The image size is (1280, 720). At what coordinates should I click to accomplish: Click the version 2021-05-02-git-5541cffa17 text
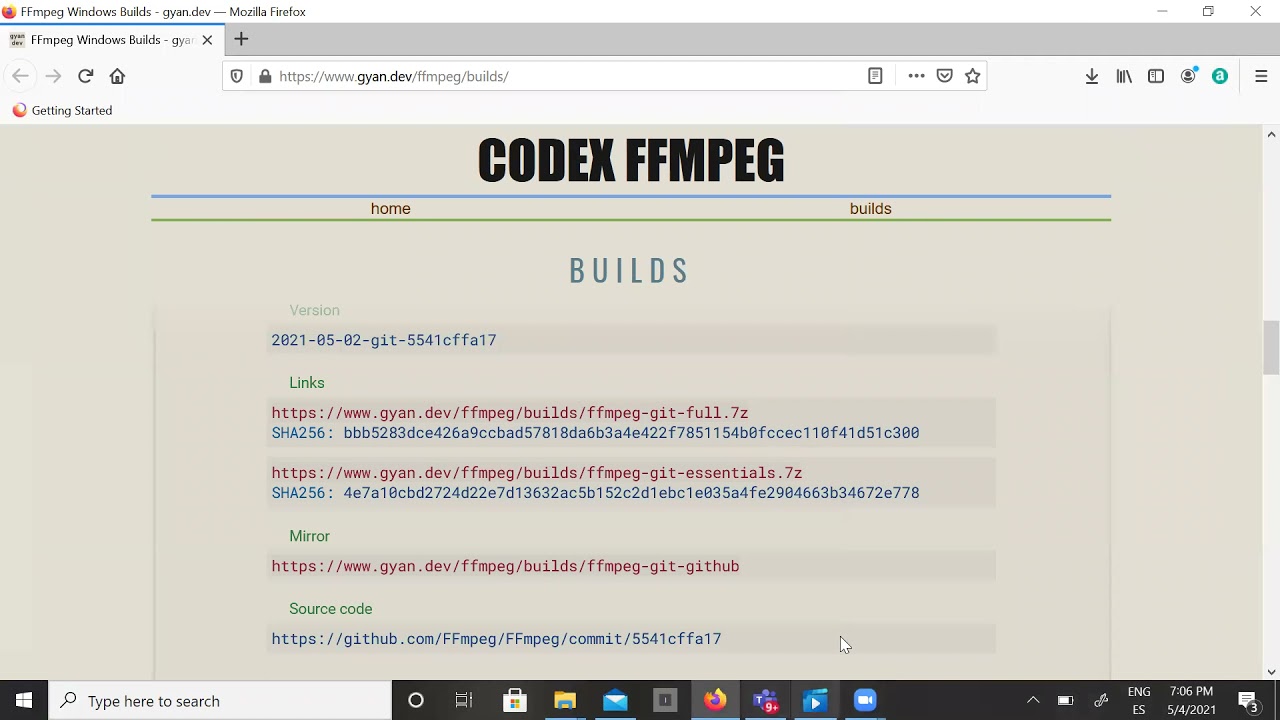click(x=384, y=340)
